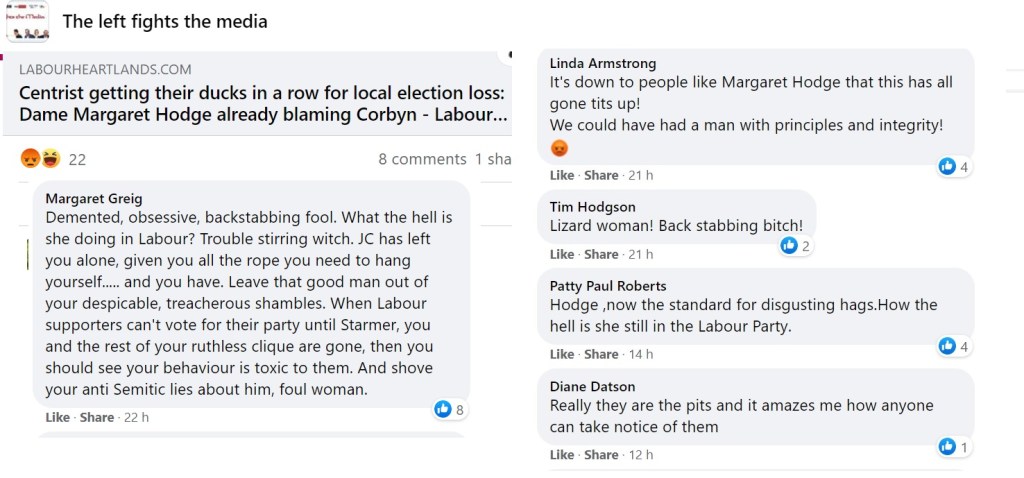The image size is (1024, 478).
Task: Open Margaret Greig's profile name
Action: [x=94, y=199]
